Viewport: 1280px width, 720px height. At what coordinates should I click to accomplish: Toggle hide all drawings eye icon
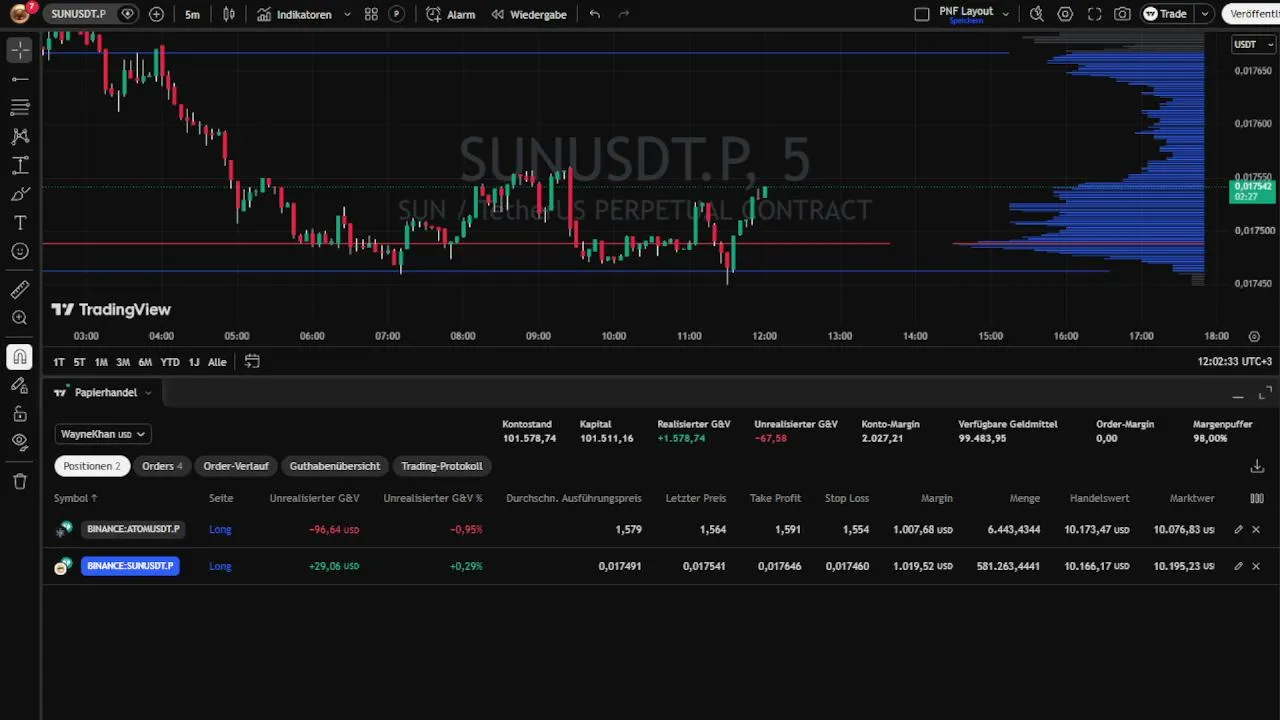tap(20, 442)
